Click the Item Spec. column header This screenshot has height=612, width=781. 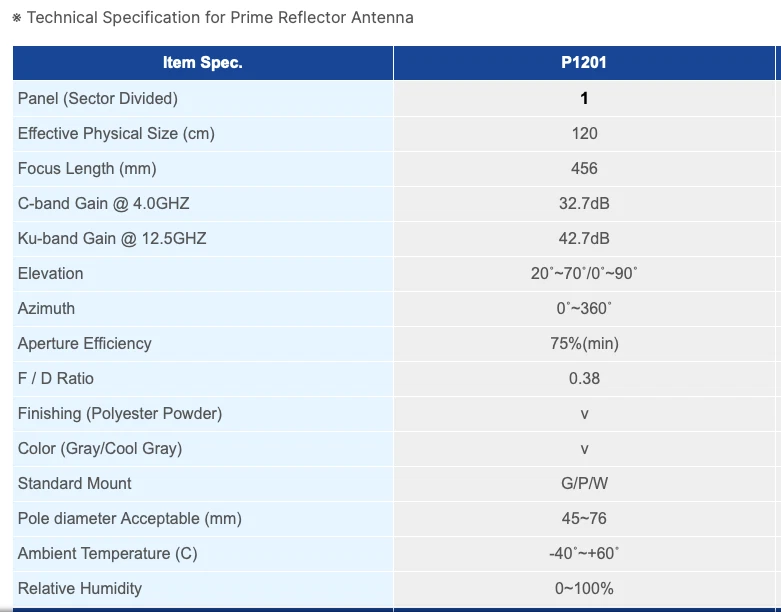coord(203,63)
